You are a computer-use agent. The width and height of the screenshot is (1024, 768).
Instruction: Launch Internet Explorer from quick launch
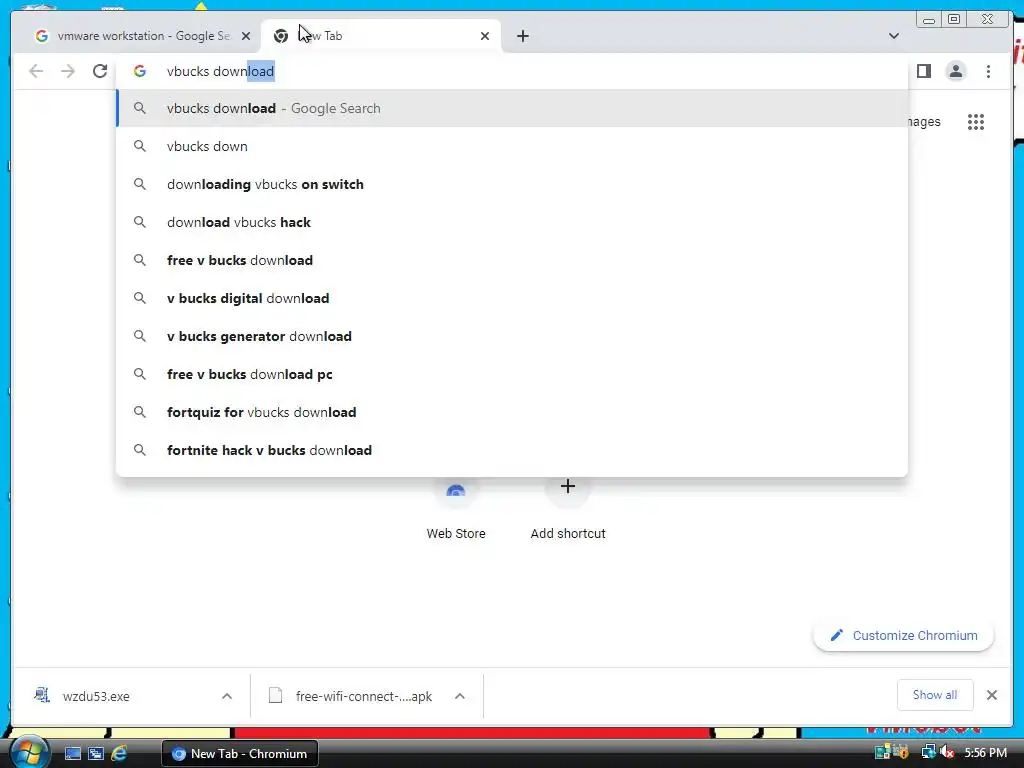[119, 753]
